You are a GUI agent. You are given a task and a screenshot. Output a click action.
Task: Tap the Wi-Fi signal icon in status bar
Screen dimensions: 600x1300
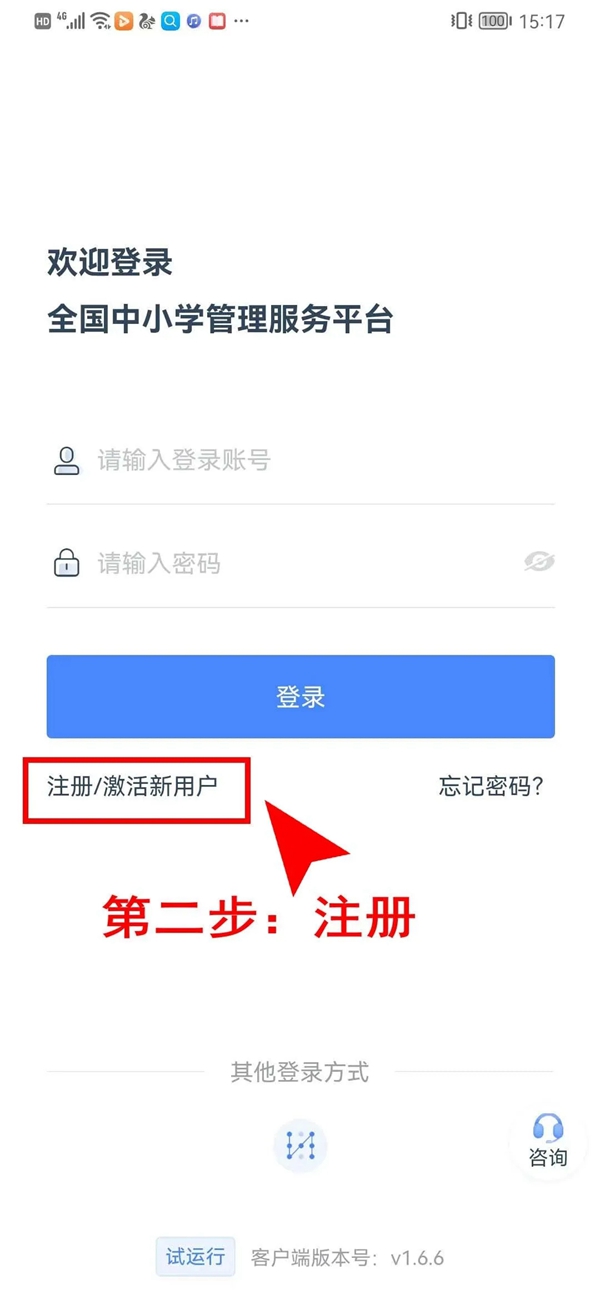coord(101,21)
